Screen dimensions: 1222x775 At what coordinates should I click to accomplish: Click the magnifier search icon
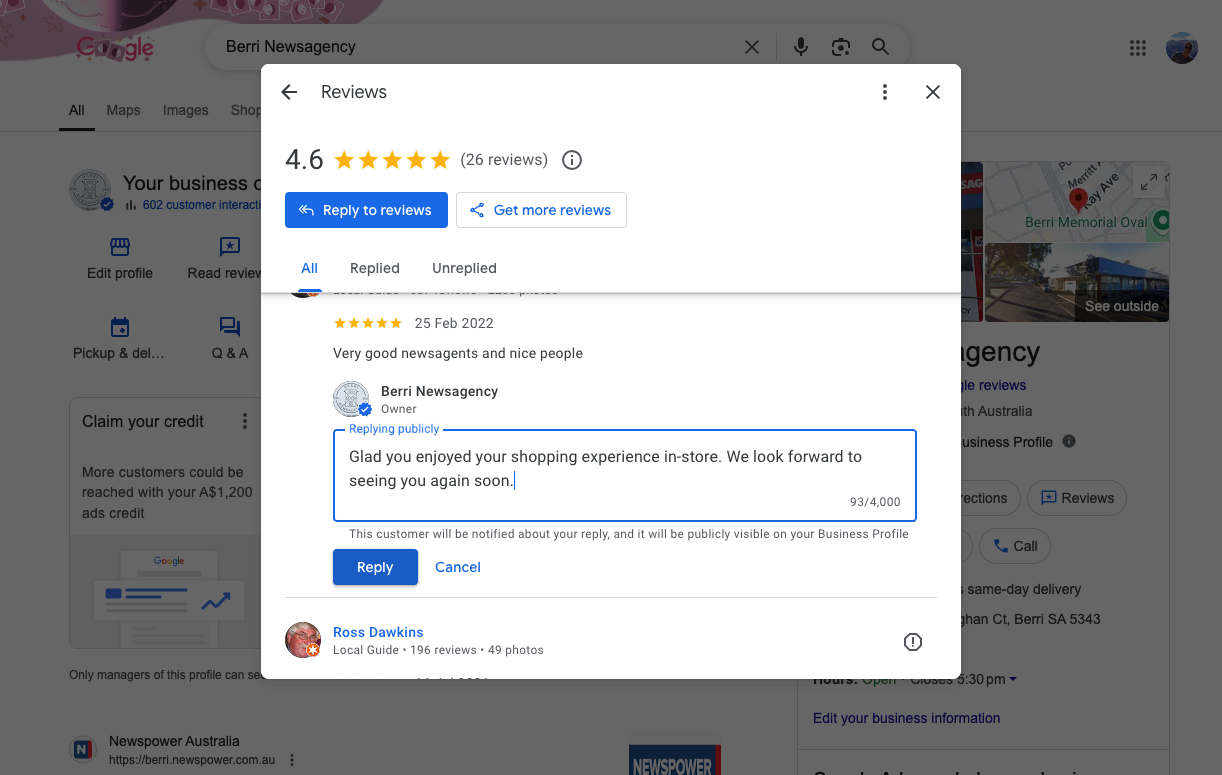coord(880,47)
